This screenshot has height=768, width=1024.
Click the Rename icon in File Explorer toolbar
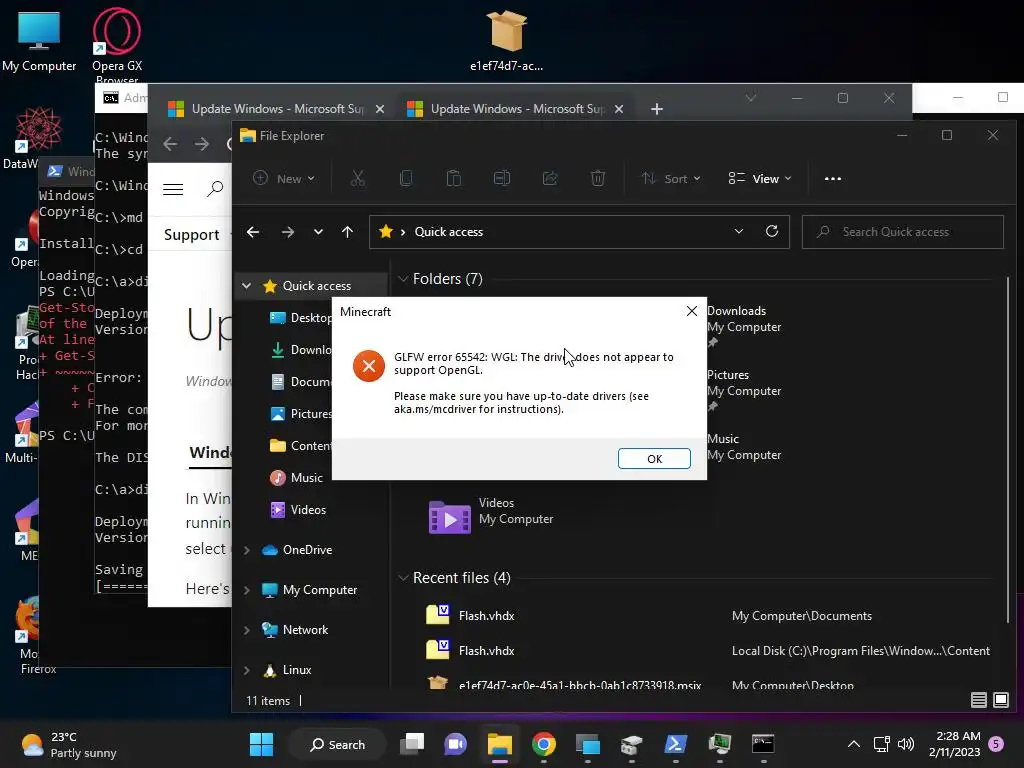pos(502,178)
